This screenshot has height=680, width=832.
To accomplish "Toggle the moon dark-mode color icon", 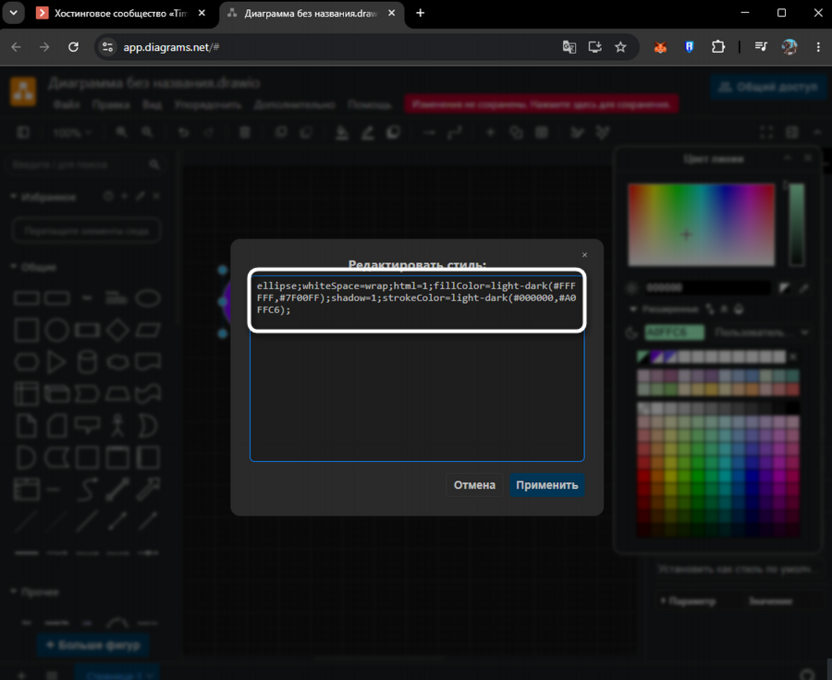I will click(x=631, y=333).
